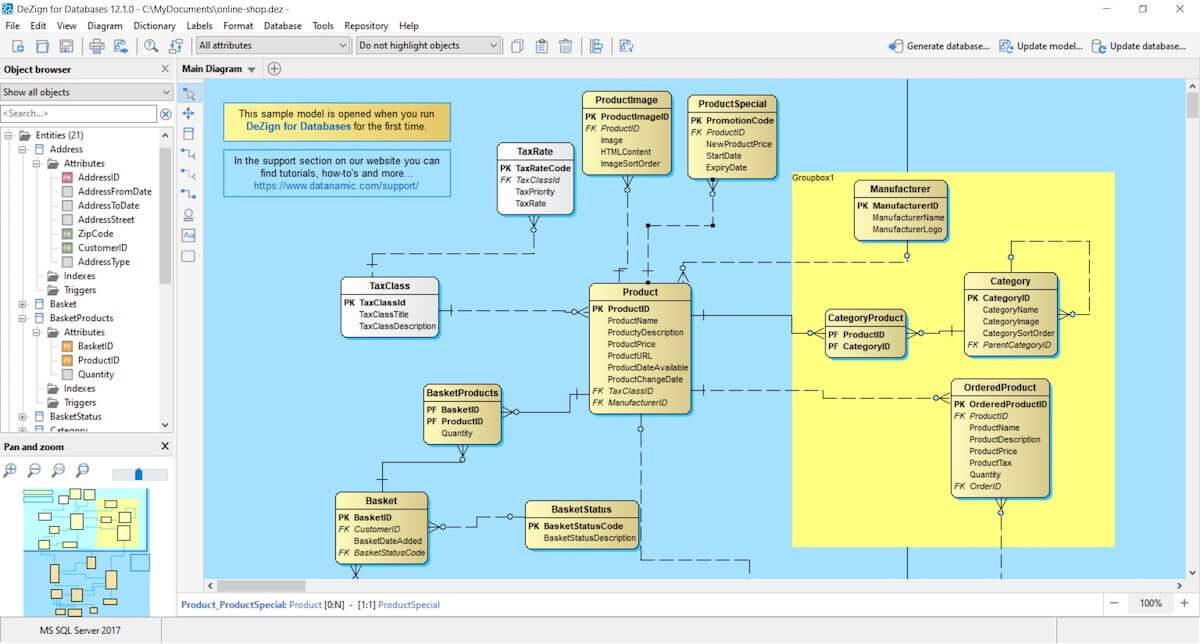
Task: Open the datanamic.com support link
Action: 335,186
